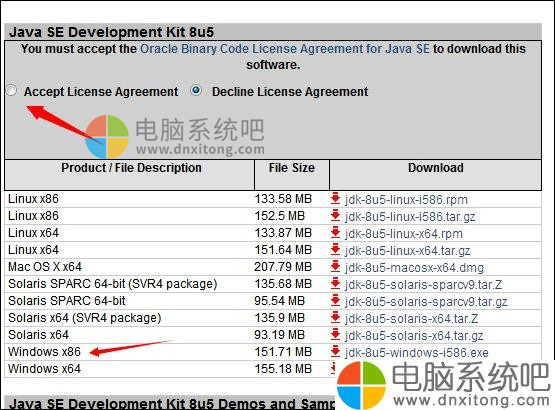Select Accept License Agreement radio button

click(x=11, y=91)
